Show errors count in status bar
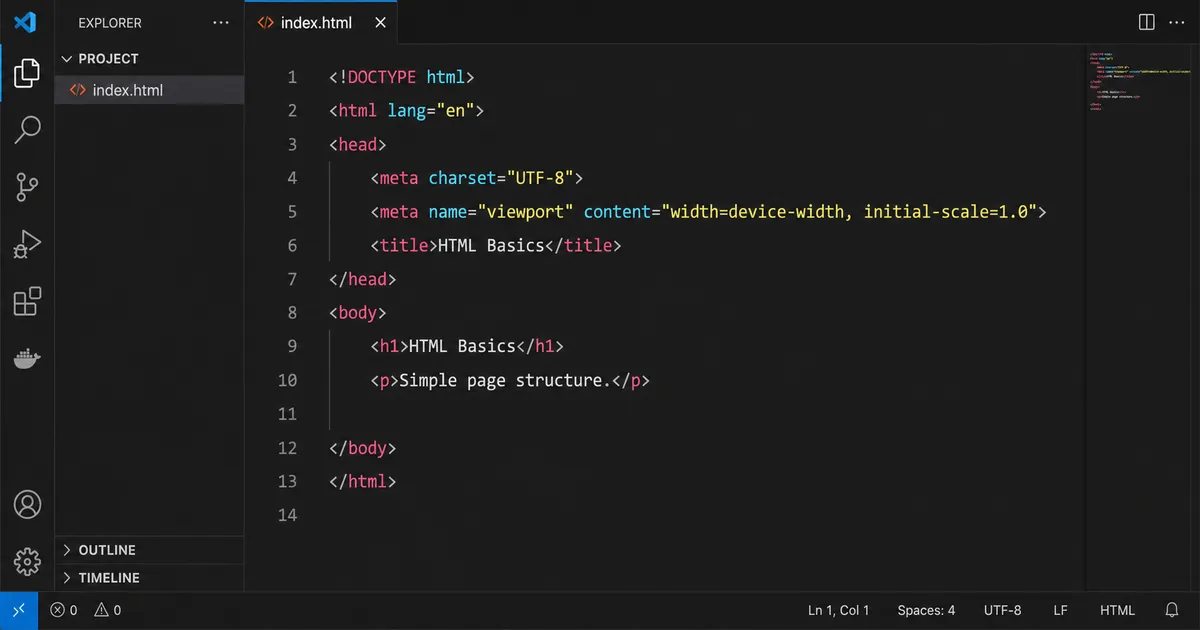The image size is (1200, 630). [x=64, y=610]
